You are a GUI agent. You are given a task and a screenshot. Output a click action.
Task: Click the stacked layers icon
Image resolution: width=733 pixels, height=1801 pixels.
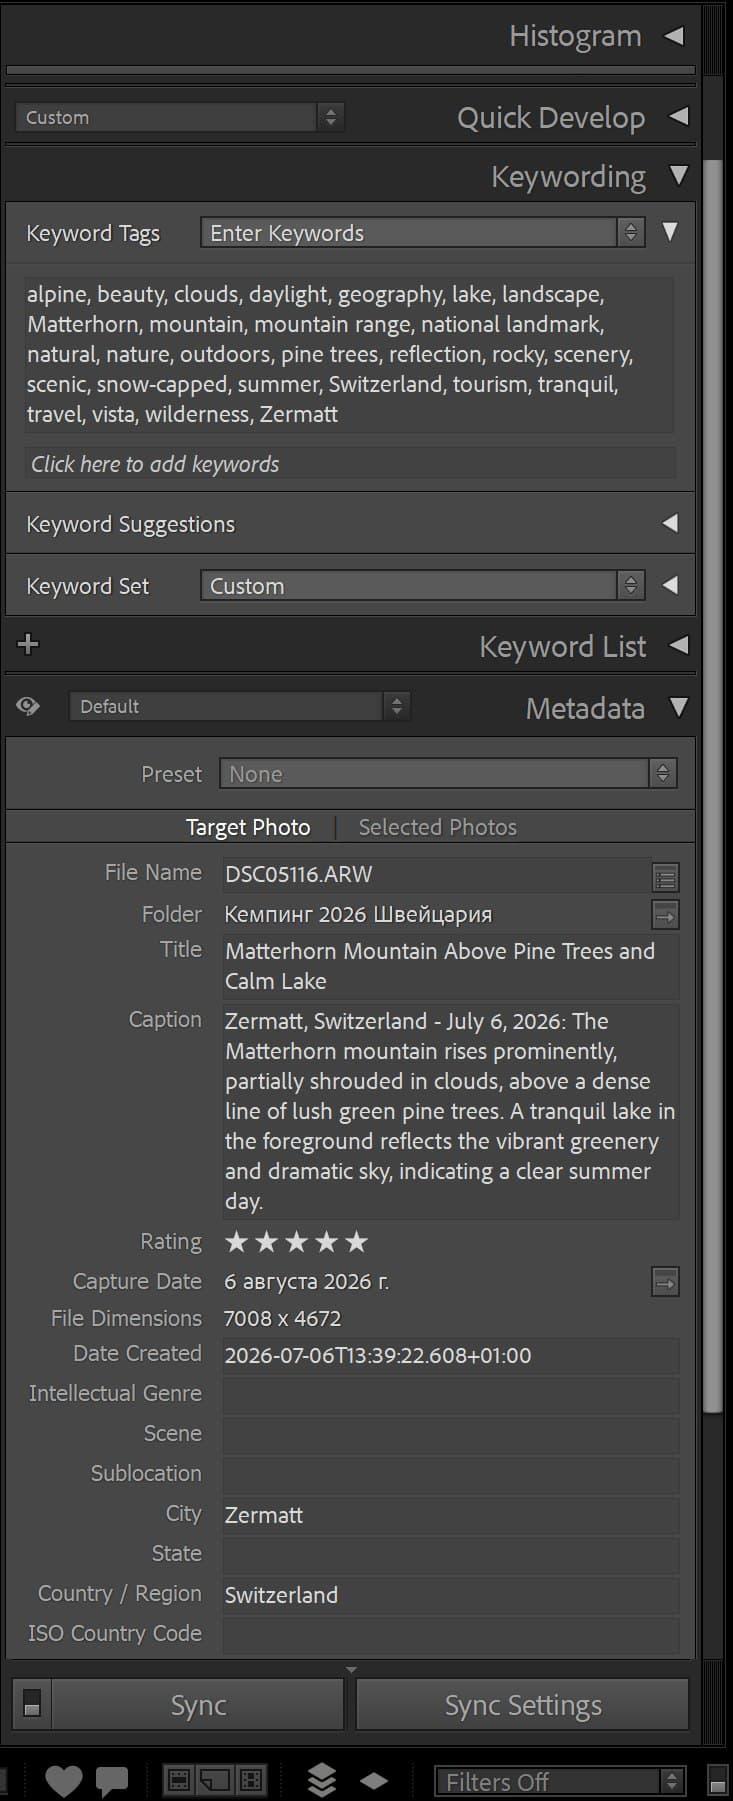pyautogui.click(x=322, y=1780)
